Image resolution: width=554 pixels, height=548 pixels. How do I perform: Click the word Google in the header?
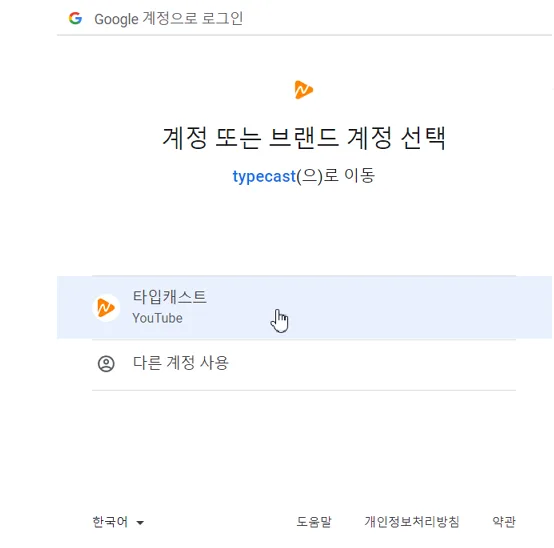point(116,19)
